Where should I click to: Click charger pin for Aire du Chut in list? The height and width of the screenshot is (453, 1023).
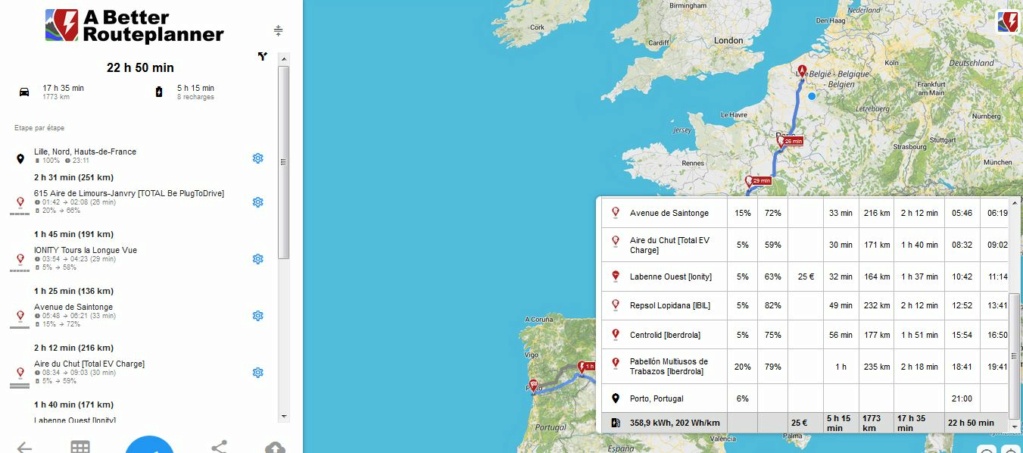click(20, 372)
